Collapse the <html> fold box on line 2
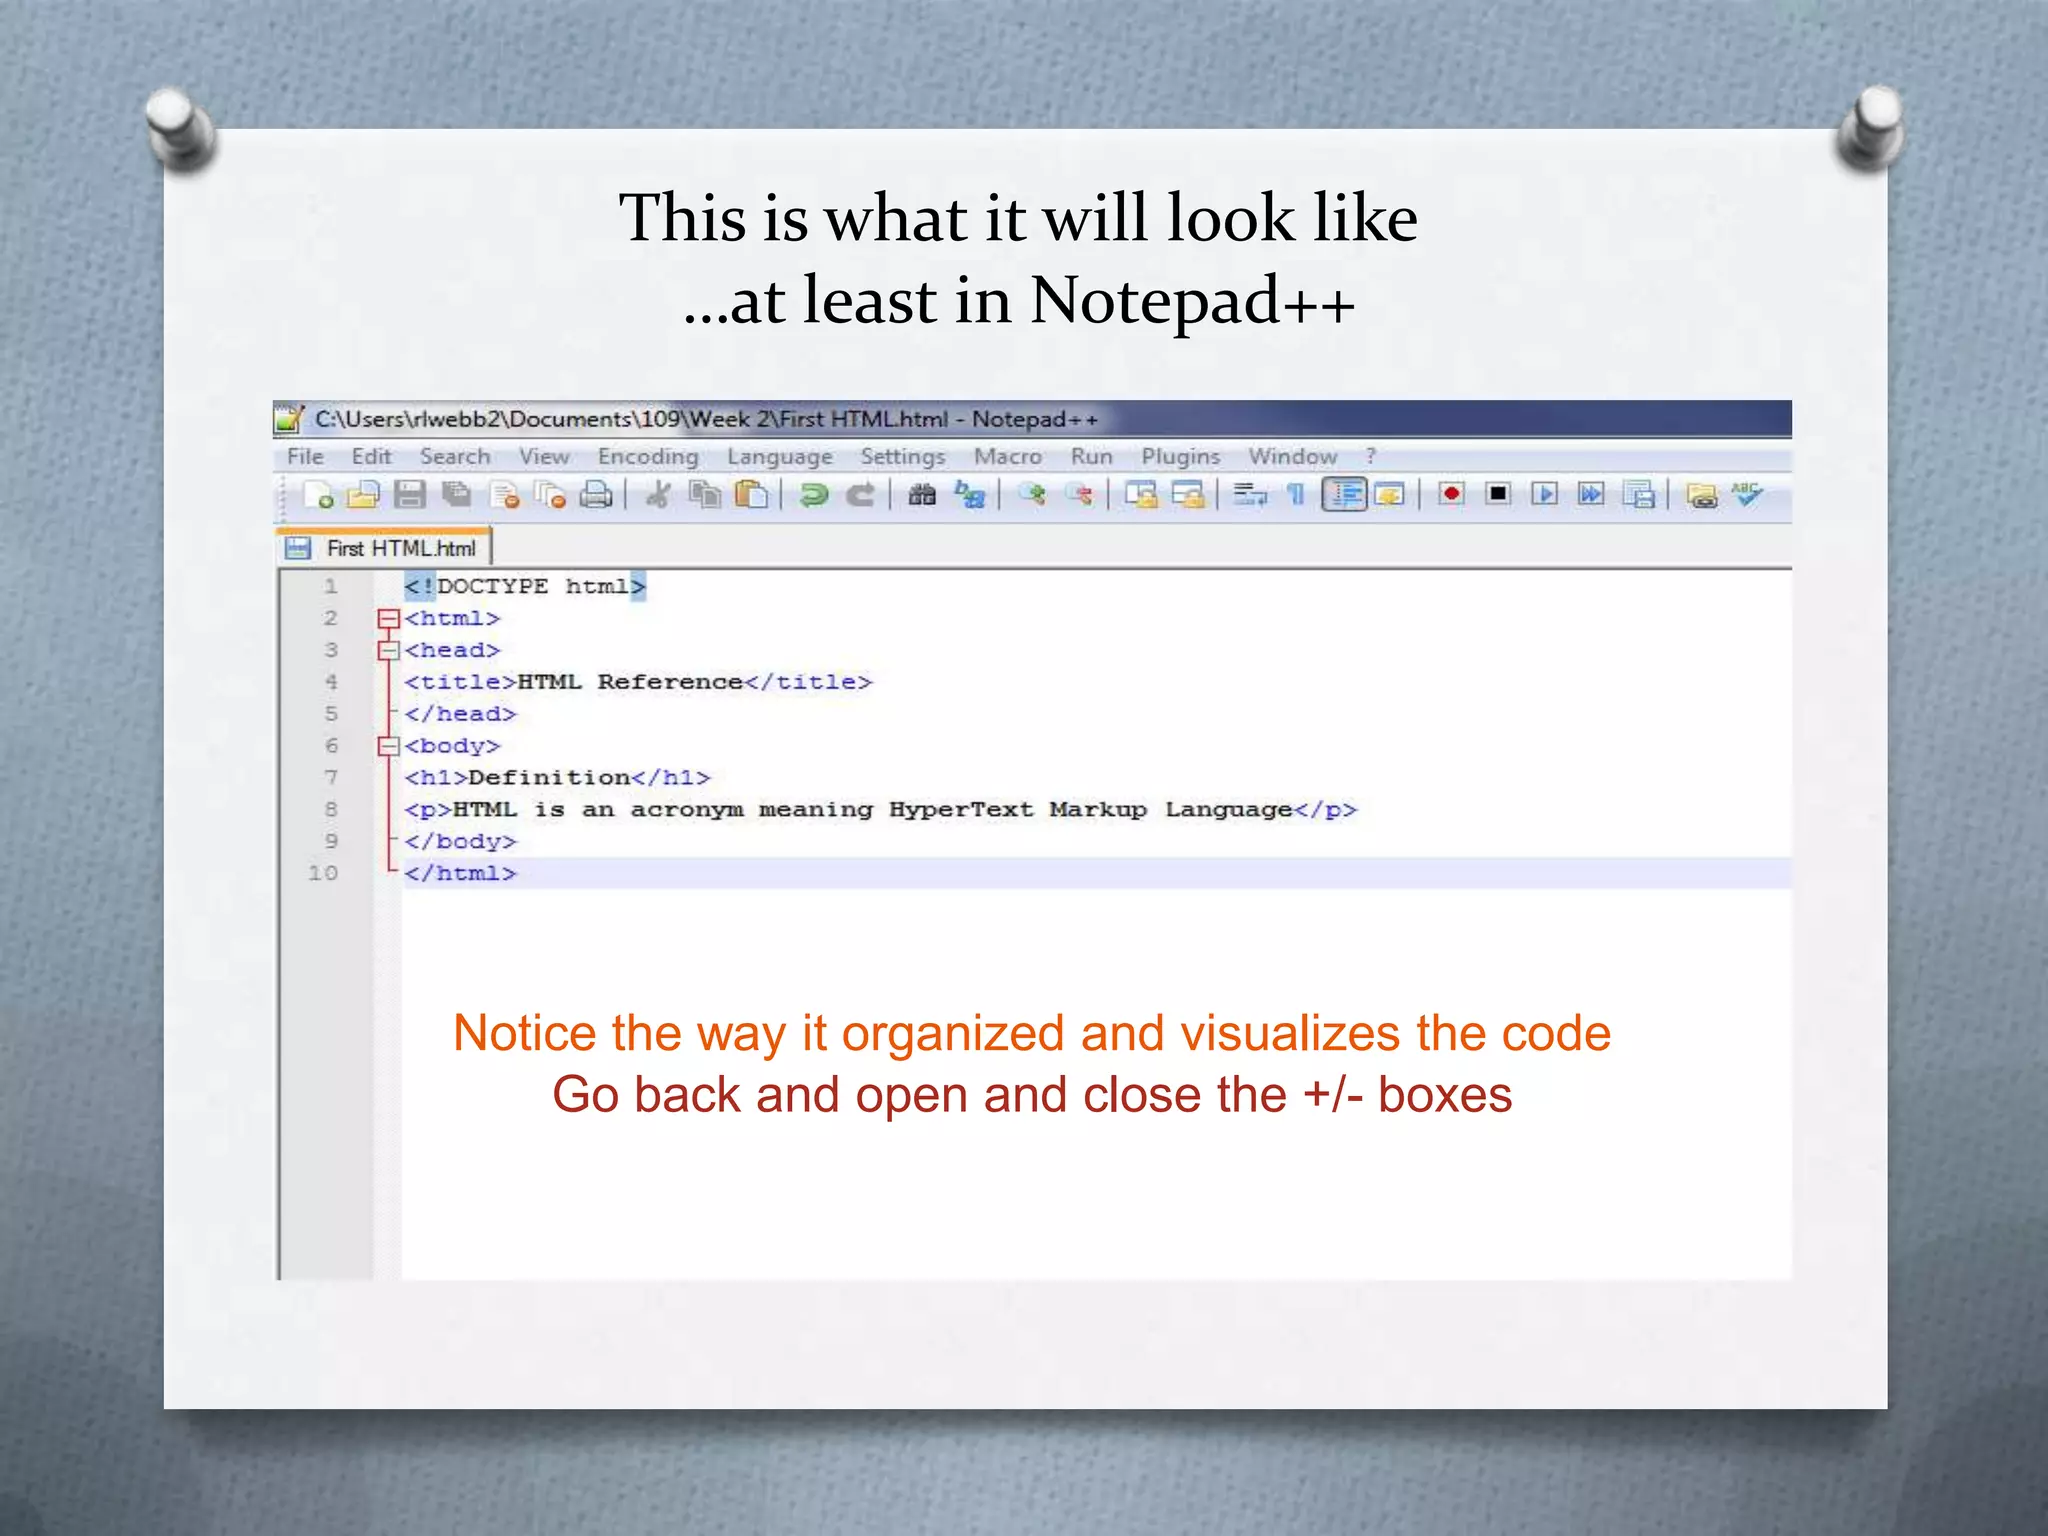Viewport: 2048px width, 1536px height. point(388,619)
